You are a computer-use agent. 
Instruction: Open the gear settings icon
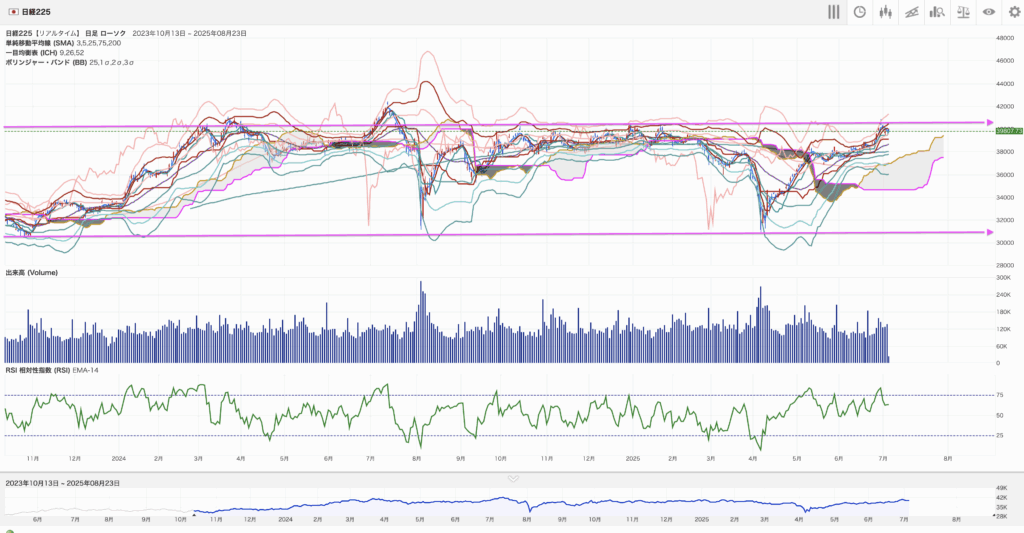point(1014,12)
